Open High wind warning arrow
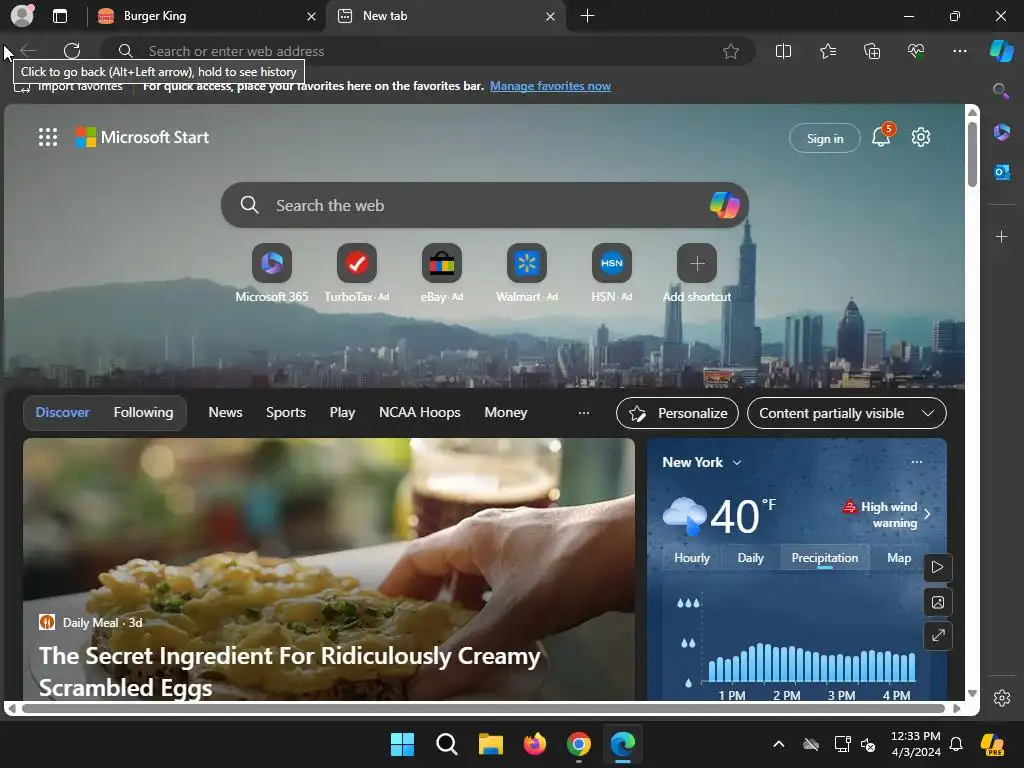This screenshot has height=768, width=1024. tap(927, 514)
